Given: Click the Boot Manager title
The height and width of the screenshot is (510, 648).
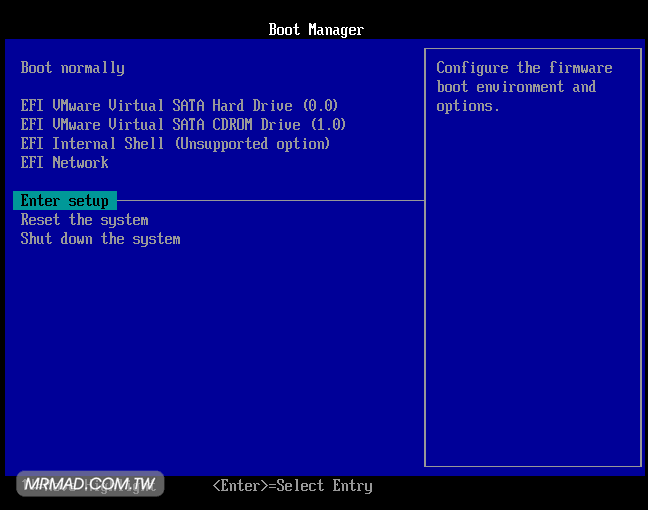Looking at the screenshot, I should 316,30.
